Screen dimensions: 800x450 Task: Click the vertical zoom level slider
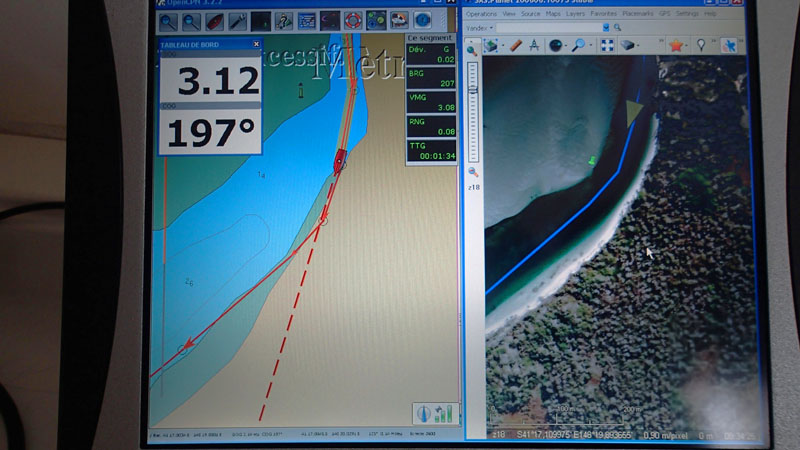point(473,112)
